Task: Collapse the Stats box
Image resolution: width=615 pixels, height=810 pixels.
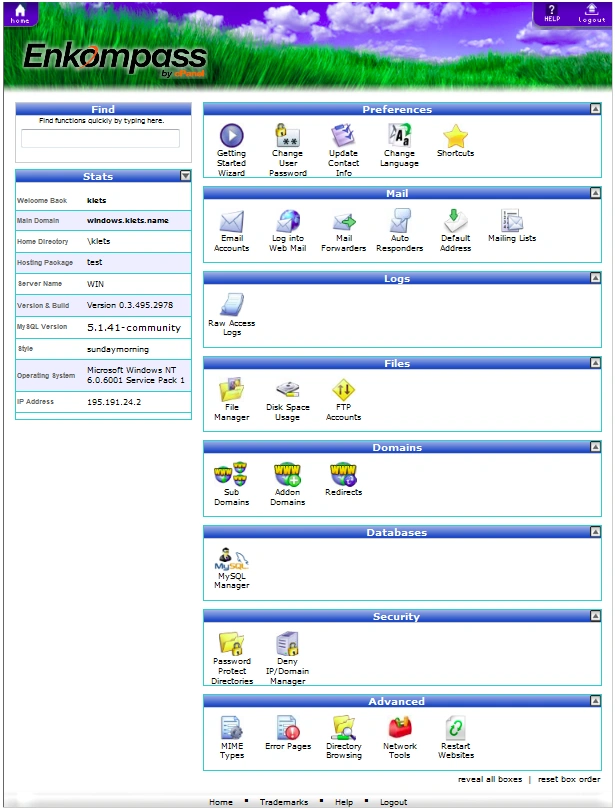Action: pyautogui.click(x=185, y=176)
